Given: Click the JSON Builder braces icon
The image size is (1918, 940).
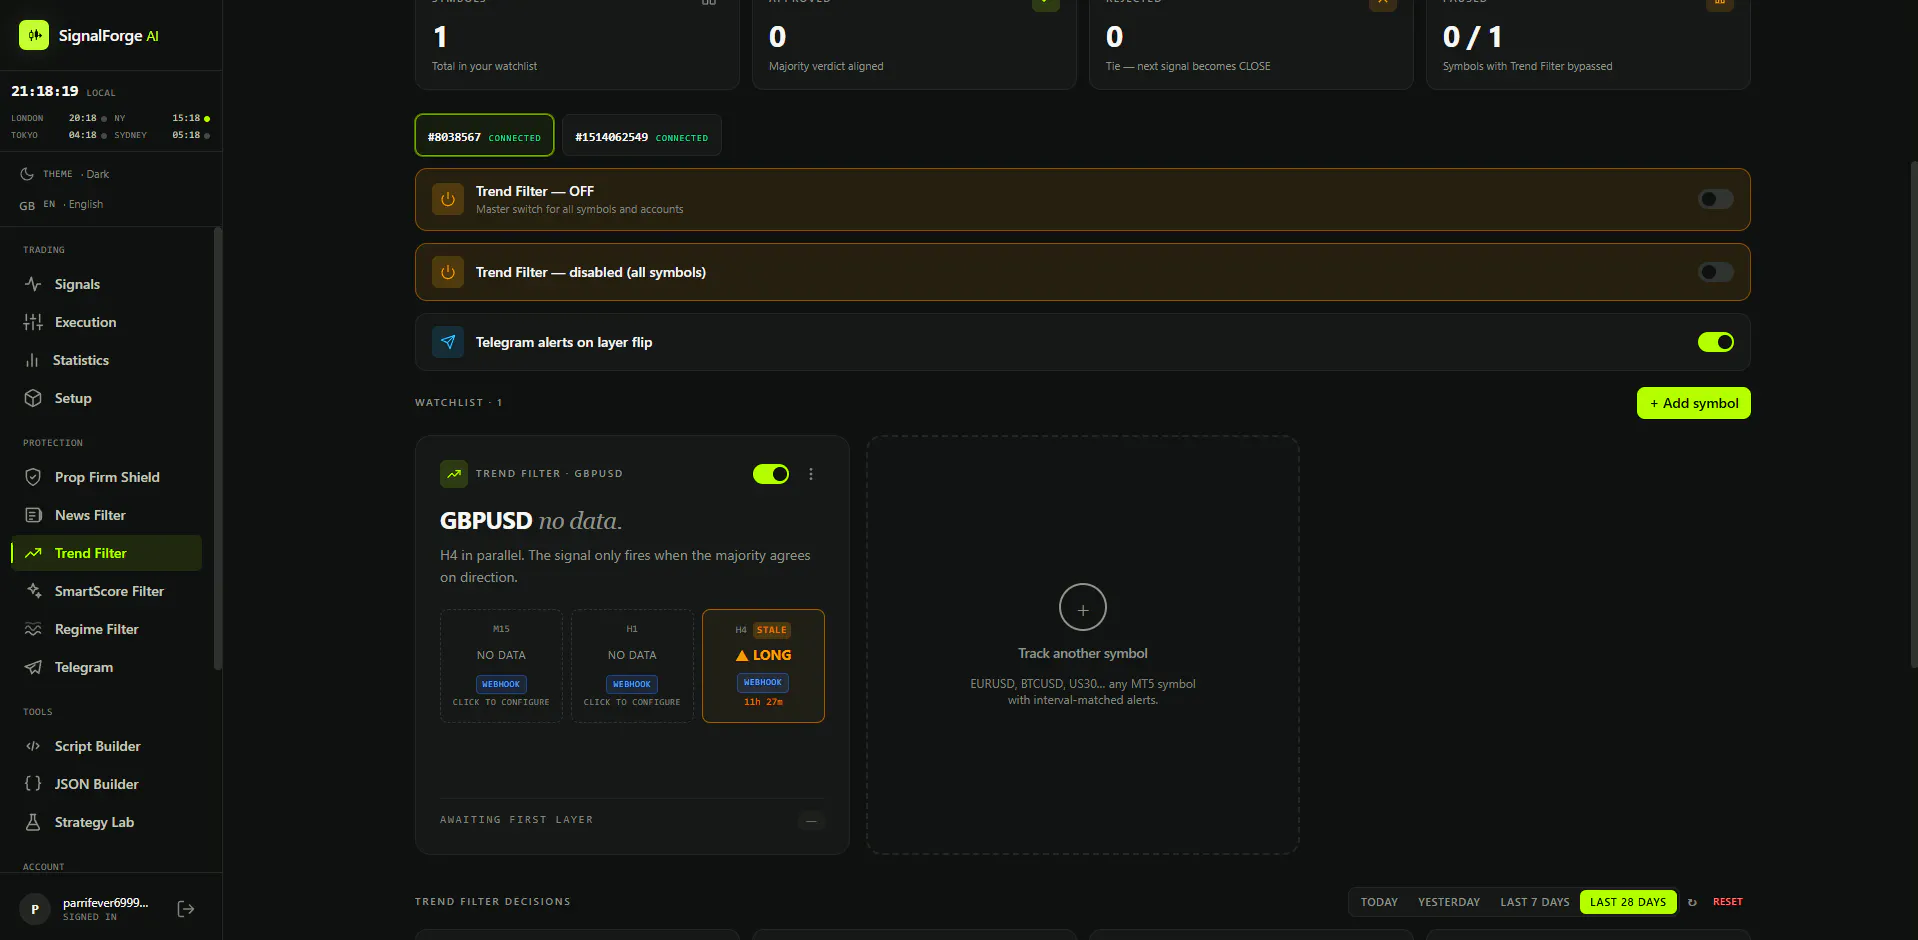Looking at the screenshot, I should coord(33,784).
